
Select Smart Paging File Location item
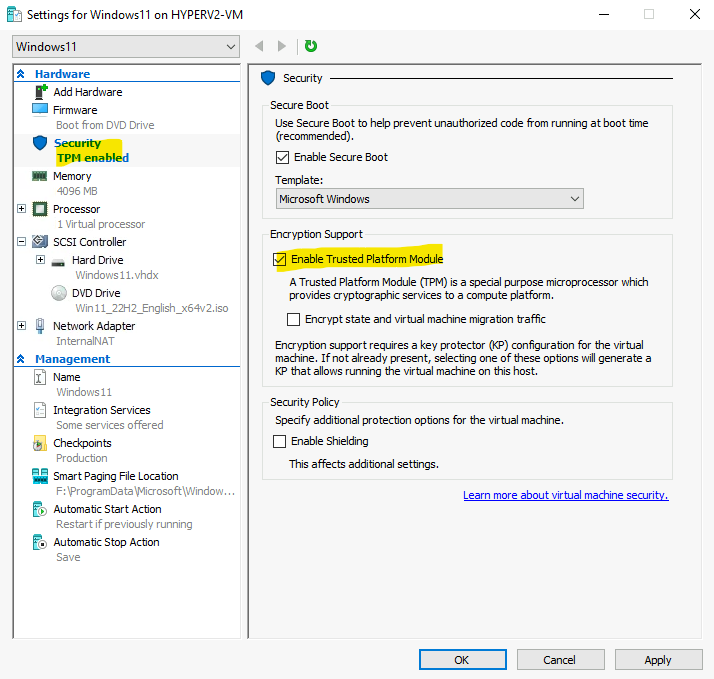[x=116, y=476]
